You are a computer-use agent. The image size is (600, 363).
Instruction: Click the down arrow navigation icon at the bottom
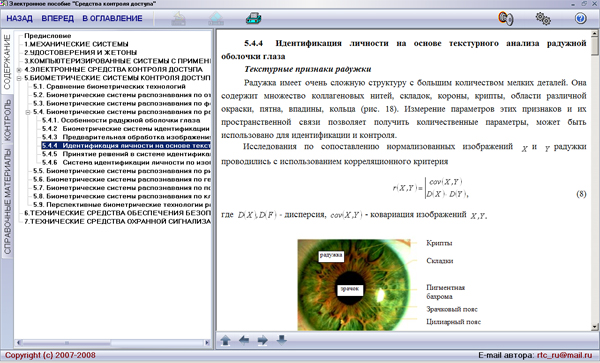(x=281, y=340)
